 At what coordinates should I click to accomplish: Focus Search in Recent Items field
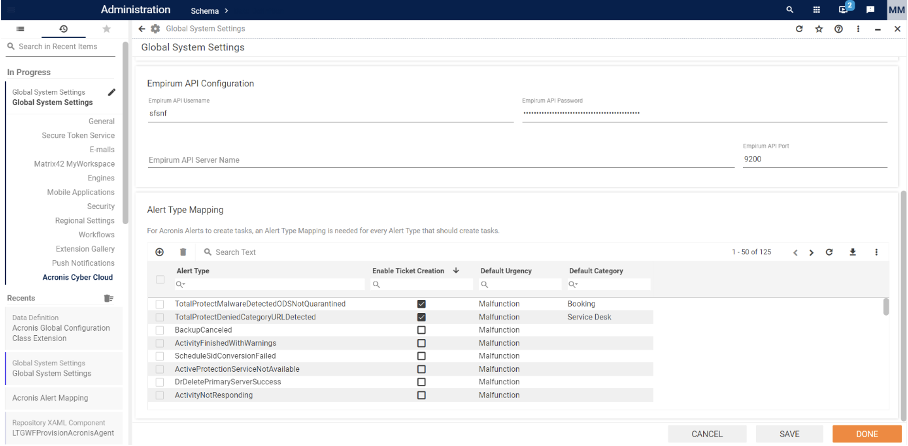pos(60,46)
